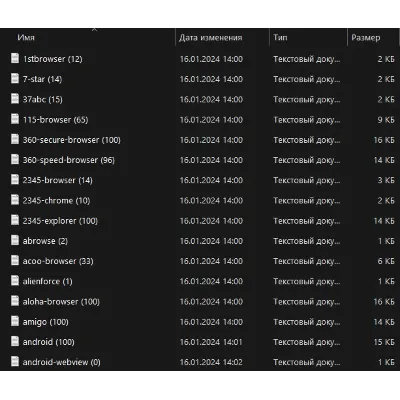Screen dimensions: 400x400
Task: Select the file name 360-secure-browser (100)
Action: coord(72,140)
